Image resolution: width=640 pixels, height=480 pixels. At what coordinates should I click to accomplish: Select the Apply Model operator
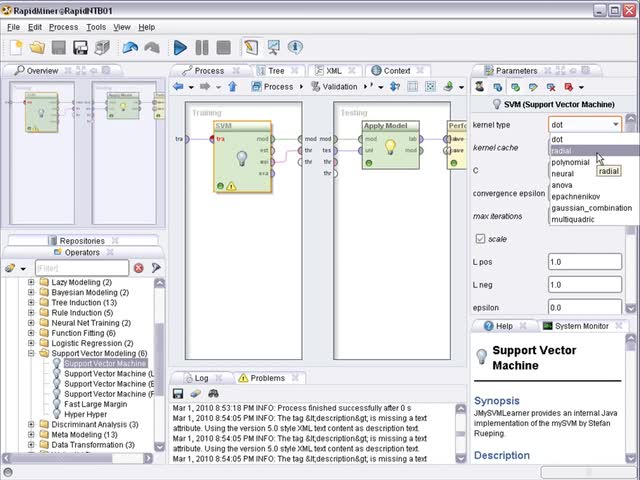(391, 145)
